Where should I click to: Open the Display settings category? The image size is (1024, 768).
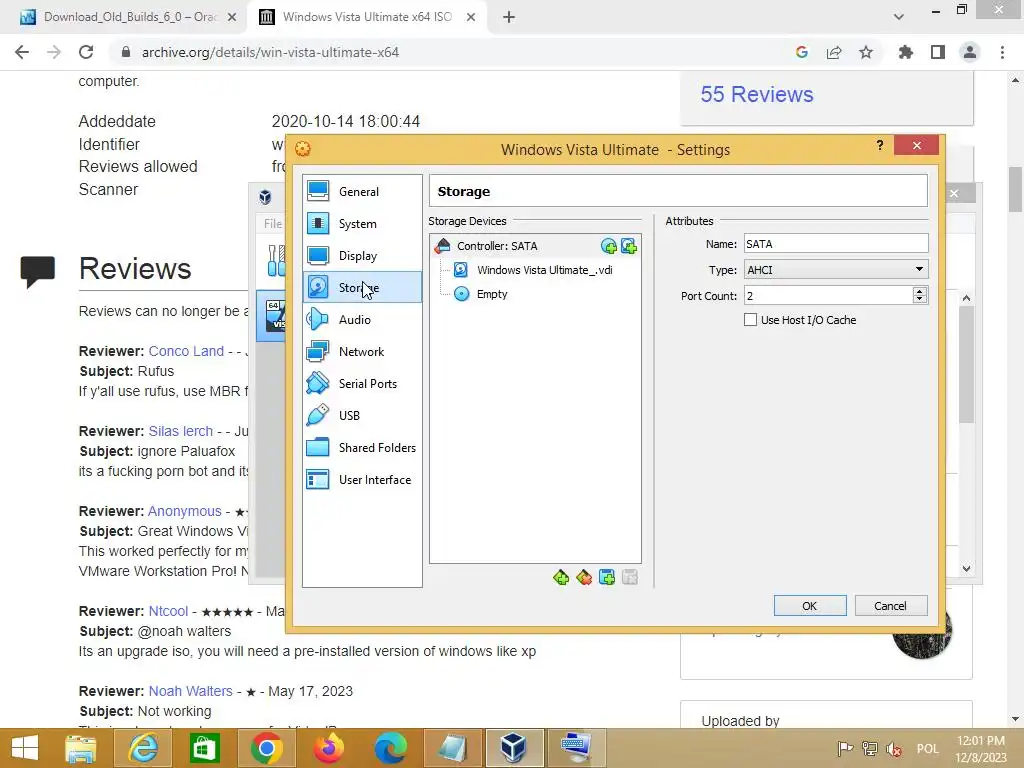point(362,255)
